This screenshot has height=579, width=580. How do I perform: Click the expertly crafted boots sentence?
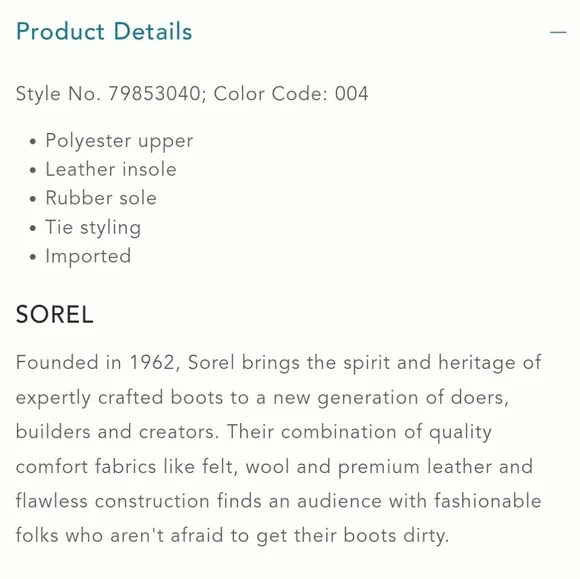point(262,398)
